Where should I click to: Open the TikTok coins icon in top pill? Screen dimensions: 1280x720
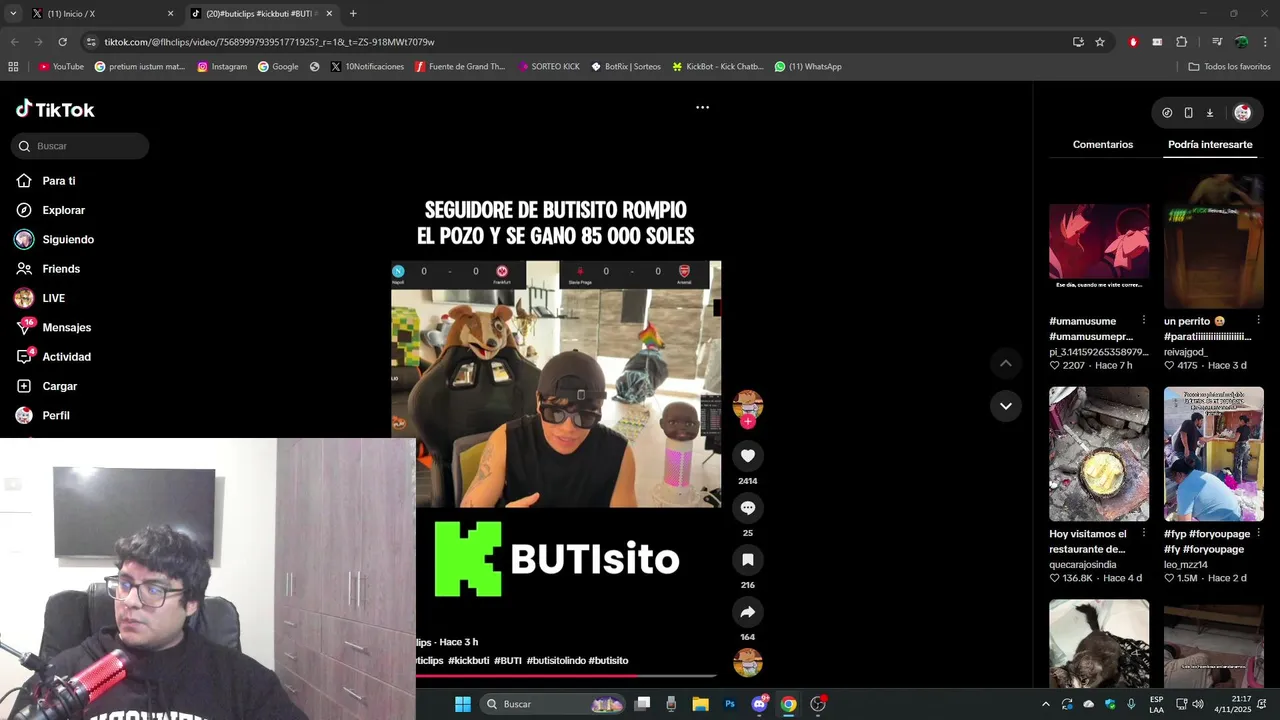point(1167,113)
